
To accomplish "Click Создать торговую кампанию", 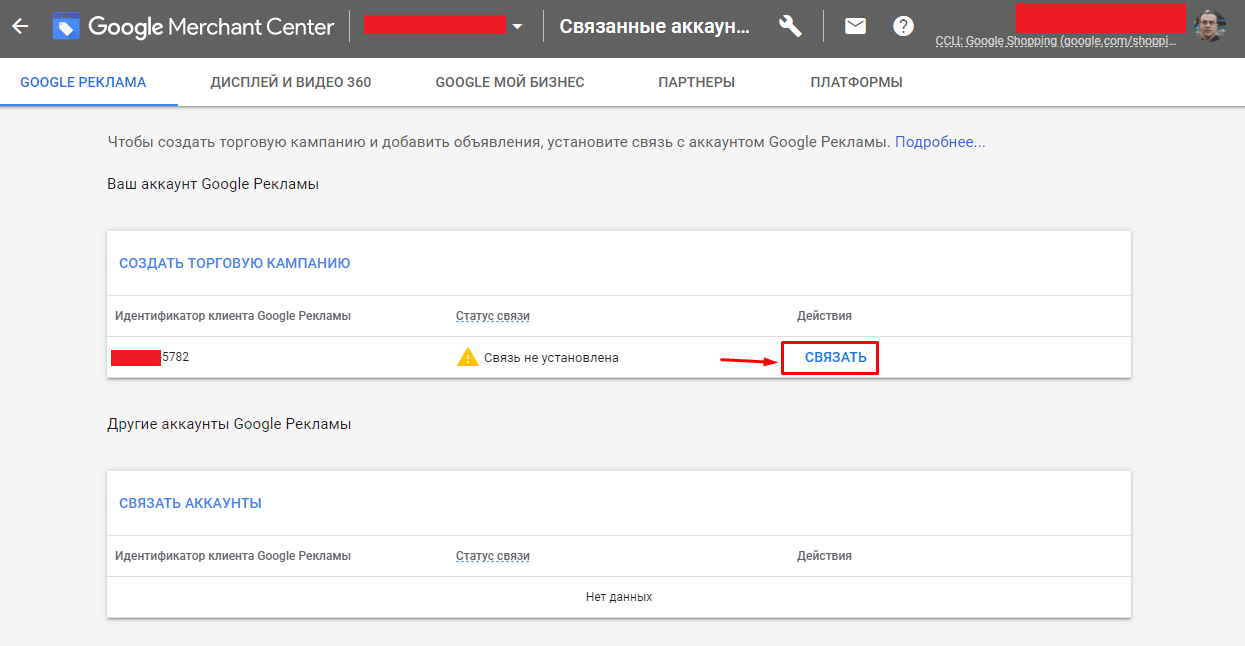I will coord(234,263).
